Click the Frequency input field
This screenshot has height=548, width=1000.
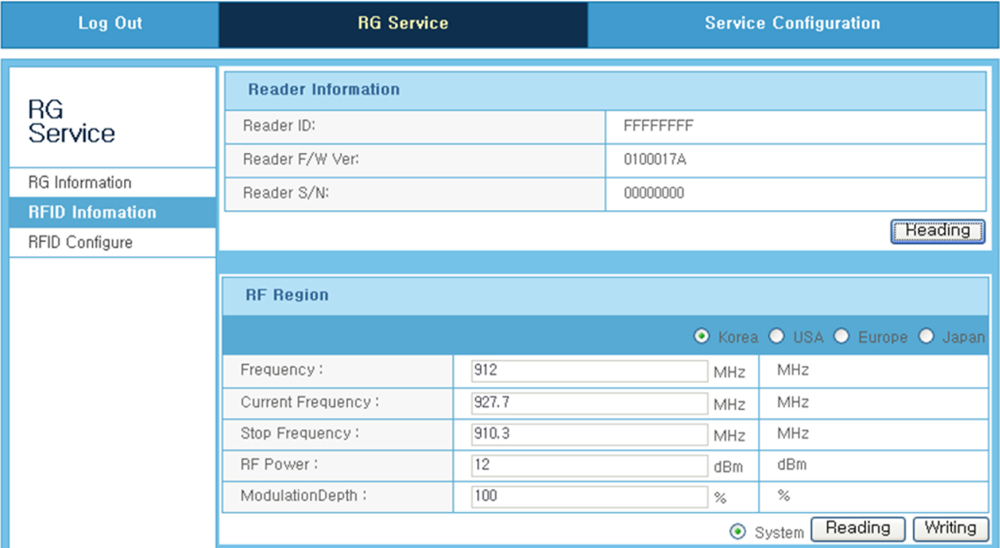pyautogui.click(x=589, y=371)
